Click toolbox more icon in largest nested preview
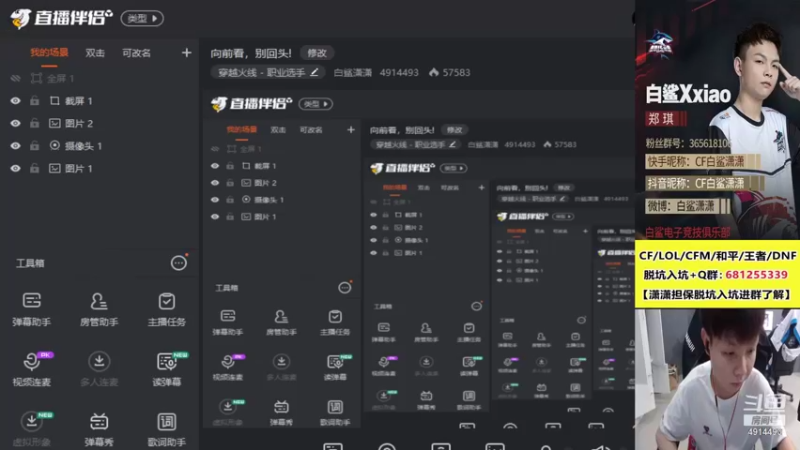Screen dimensions: 800x450 [x=344, y=288]
